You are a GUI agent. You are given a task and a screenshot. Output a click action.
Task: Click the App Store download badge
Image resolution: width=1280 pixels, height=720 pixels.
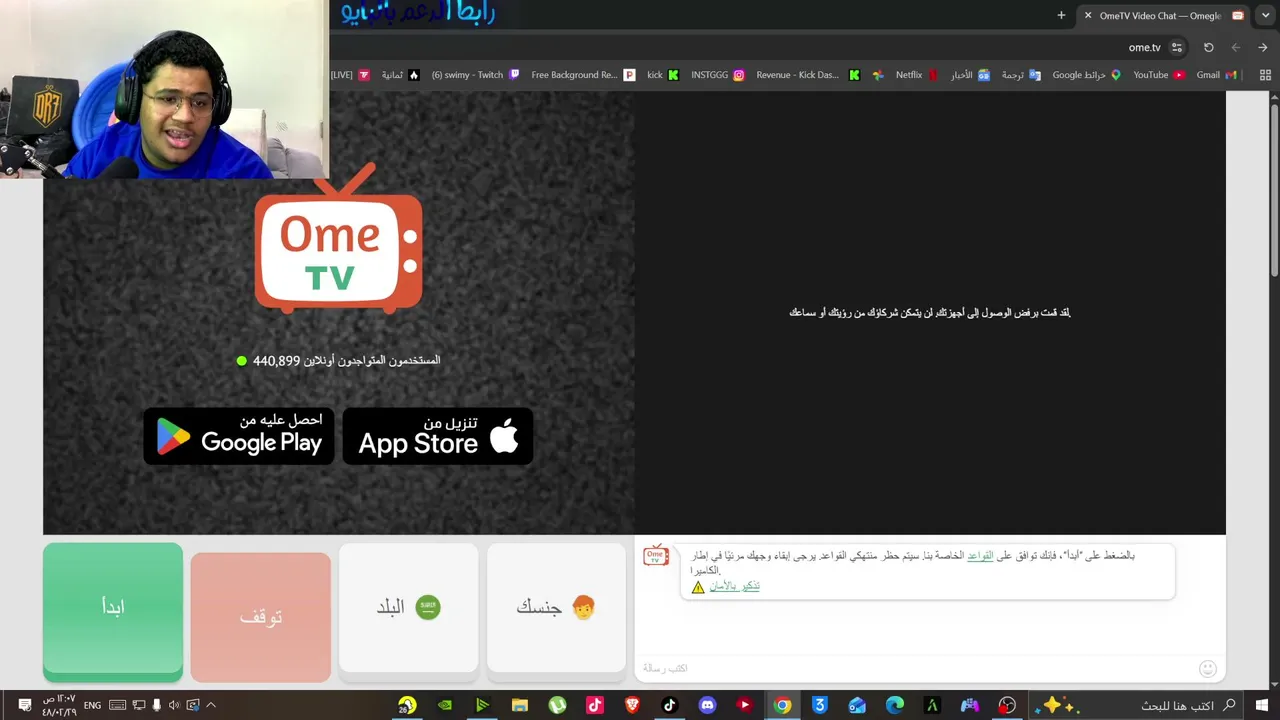[x=438, y=436]
